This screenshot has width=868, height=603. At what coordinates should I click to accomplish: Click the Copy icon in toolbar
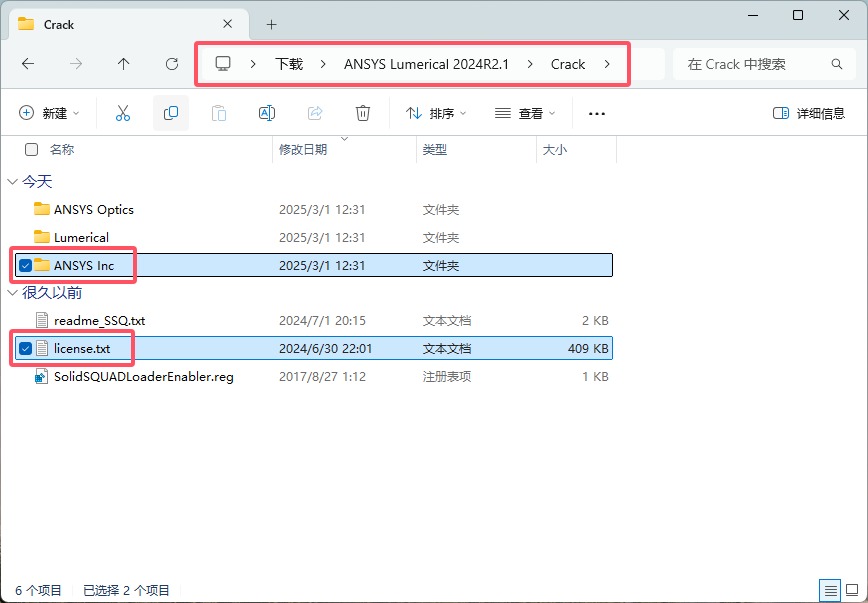[171, 114]
